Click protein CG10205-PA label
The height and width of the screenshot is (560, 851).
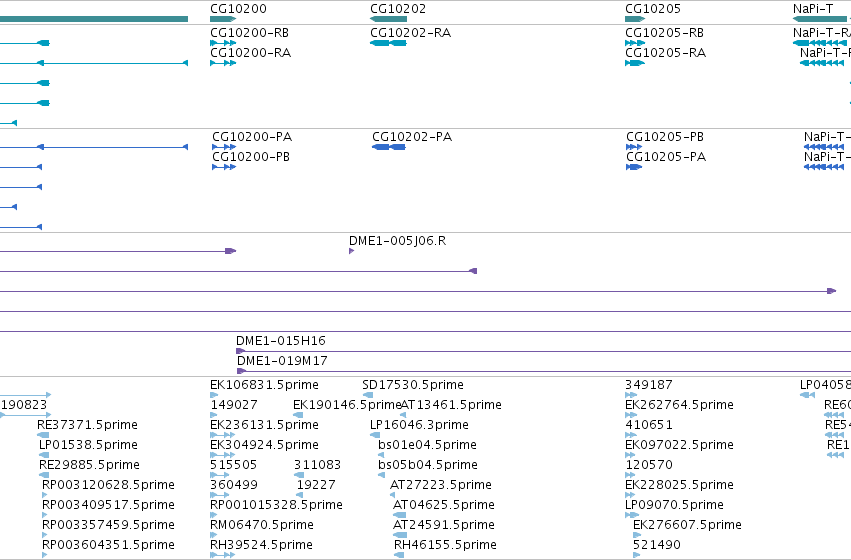[x=666, y=157]
